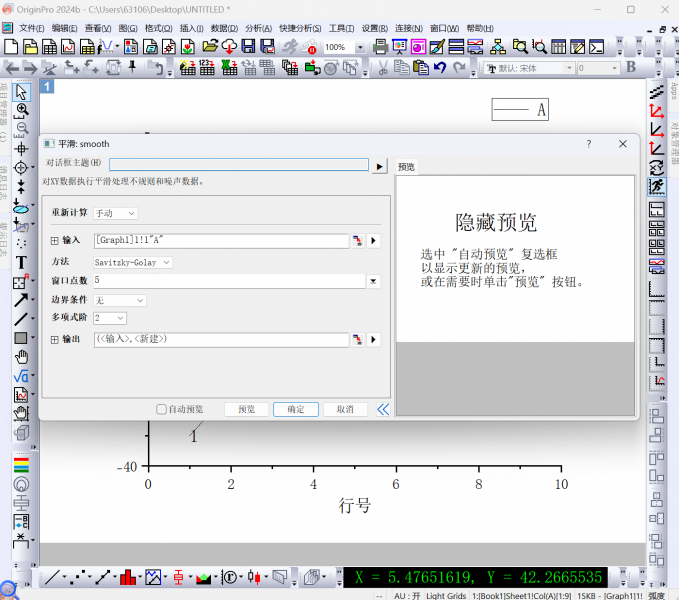
Task: Click the dialog help question mark
Action: coord(589,144)
